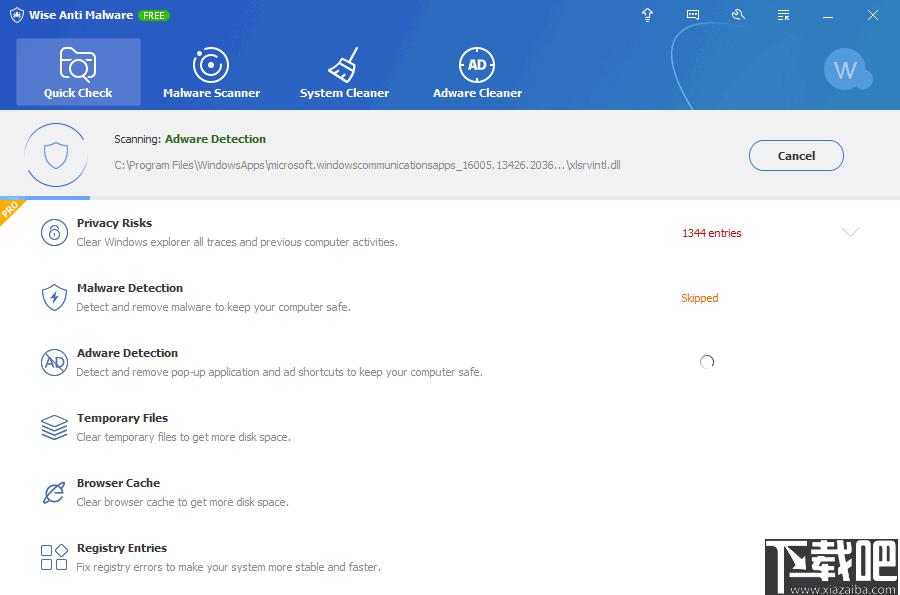Screen dimensions: 900x595
Task: Click the FREE edition badge
Action: click(154, 15)
